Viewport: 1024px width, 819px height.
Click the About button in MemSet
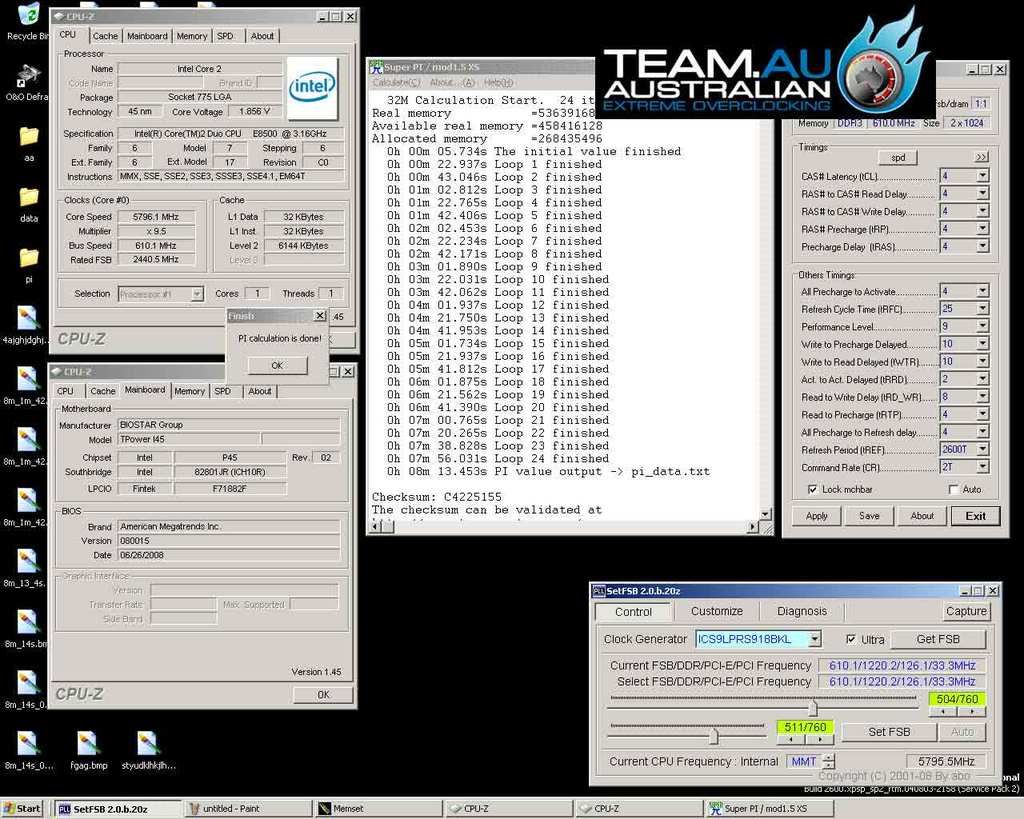(922, 516)
